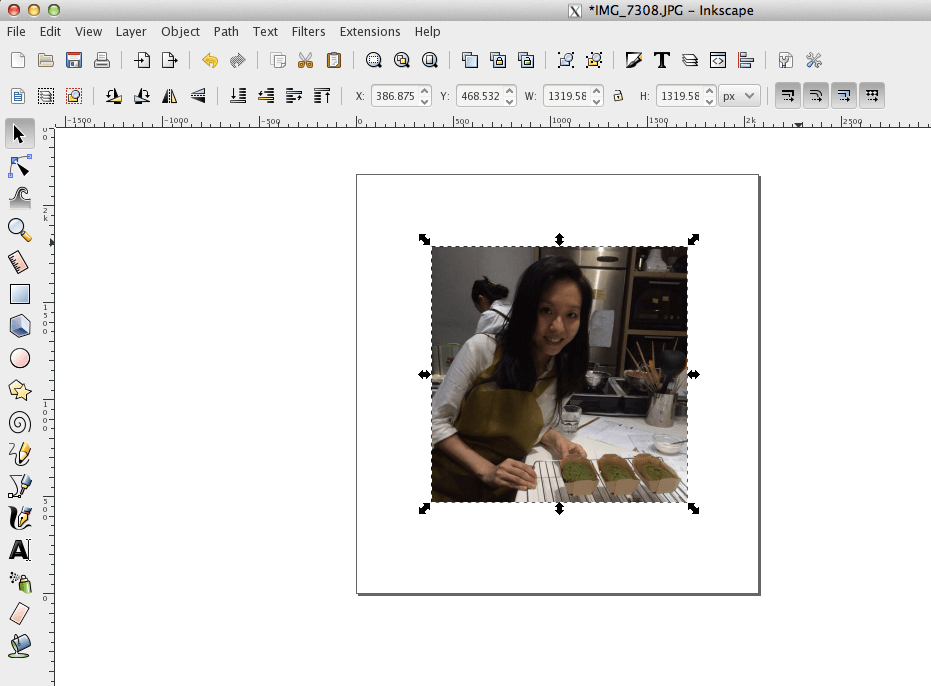Screen dimensions: 931x686
Task: Select the Zoom magnifier tool
Action: pos(20,230)
